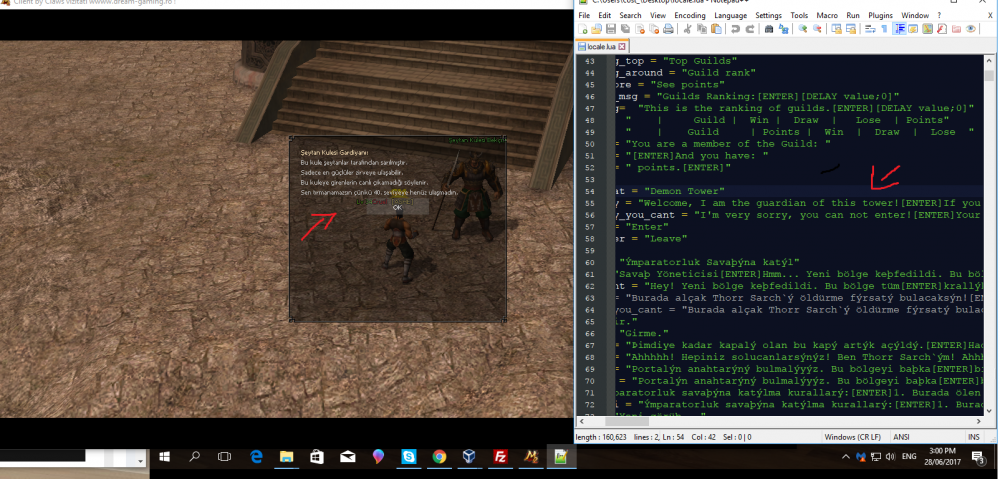Open the Encoding menu
Image resolution: width=1000 pixels, height=479 pixels.
point(689,15)
